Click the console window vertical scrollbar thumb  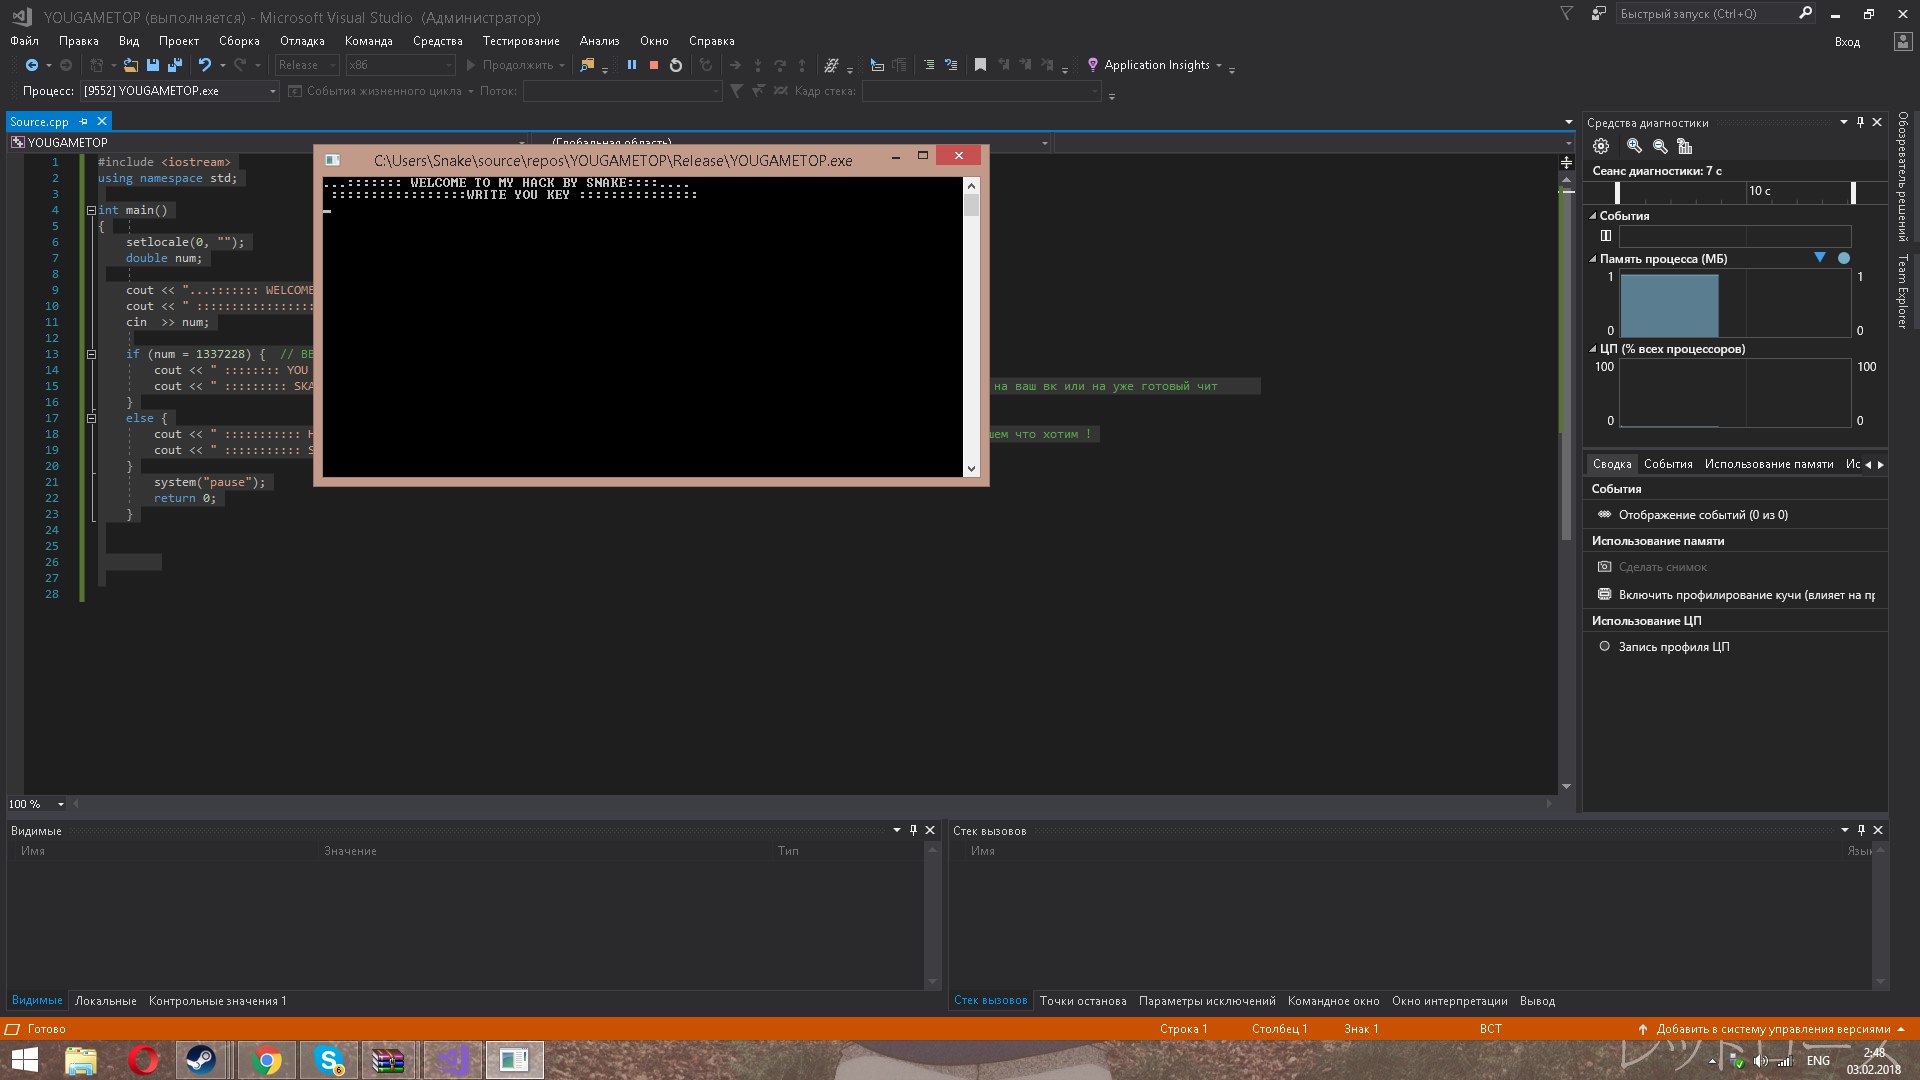[x=971, y=206]
